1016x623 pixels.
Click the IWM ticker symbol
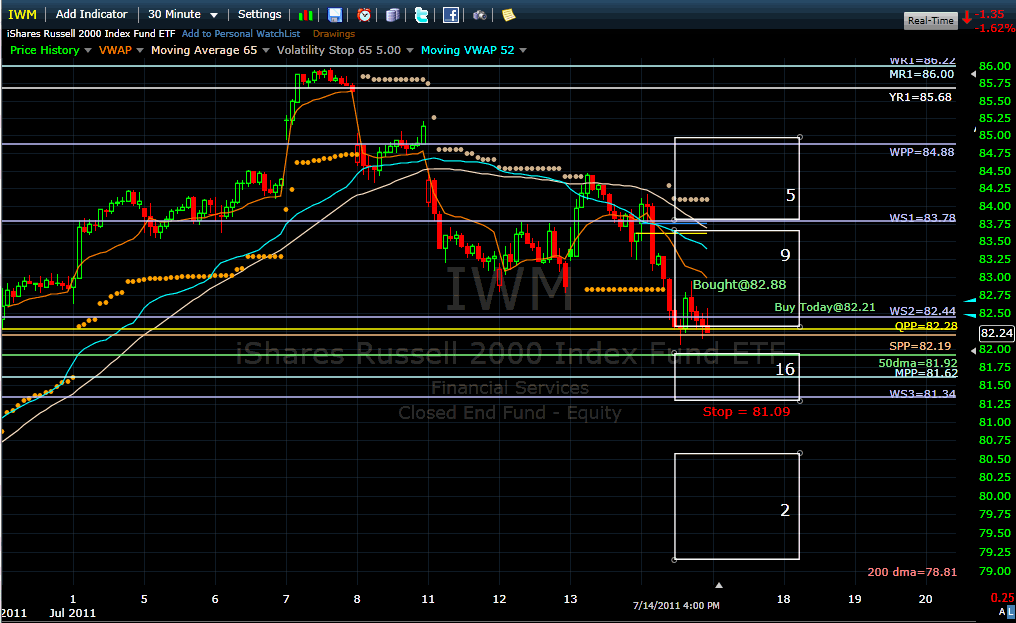point(22,14)
